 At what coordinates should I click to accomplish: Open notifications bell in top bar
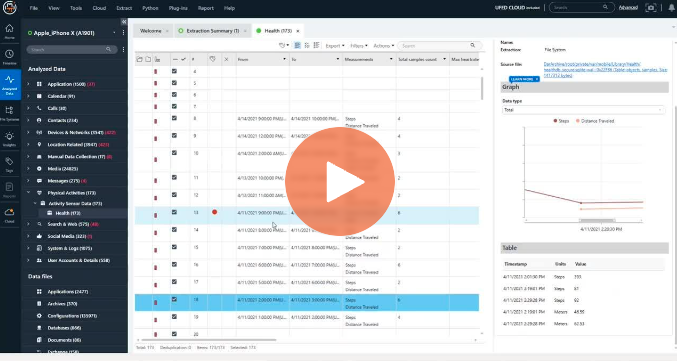672,7
